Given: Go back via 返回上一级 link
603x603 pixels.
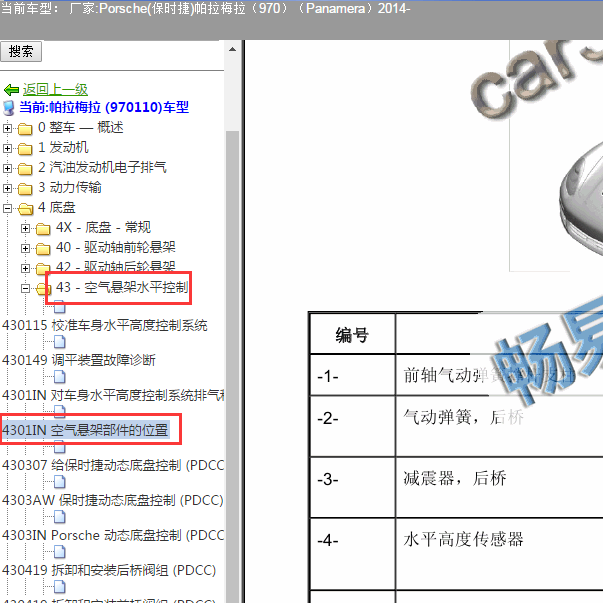Looking at the screenshot, I should [x=55, y=90].
